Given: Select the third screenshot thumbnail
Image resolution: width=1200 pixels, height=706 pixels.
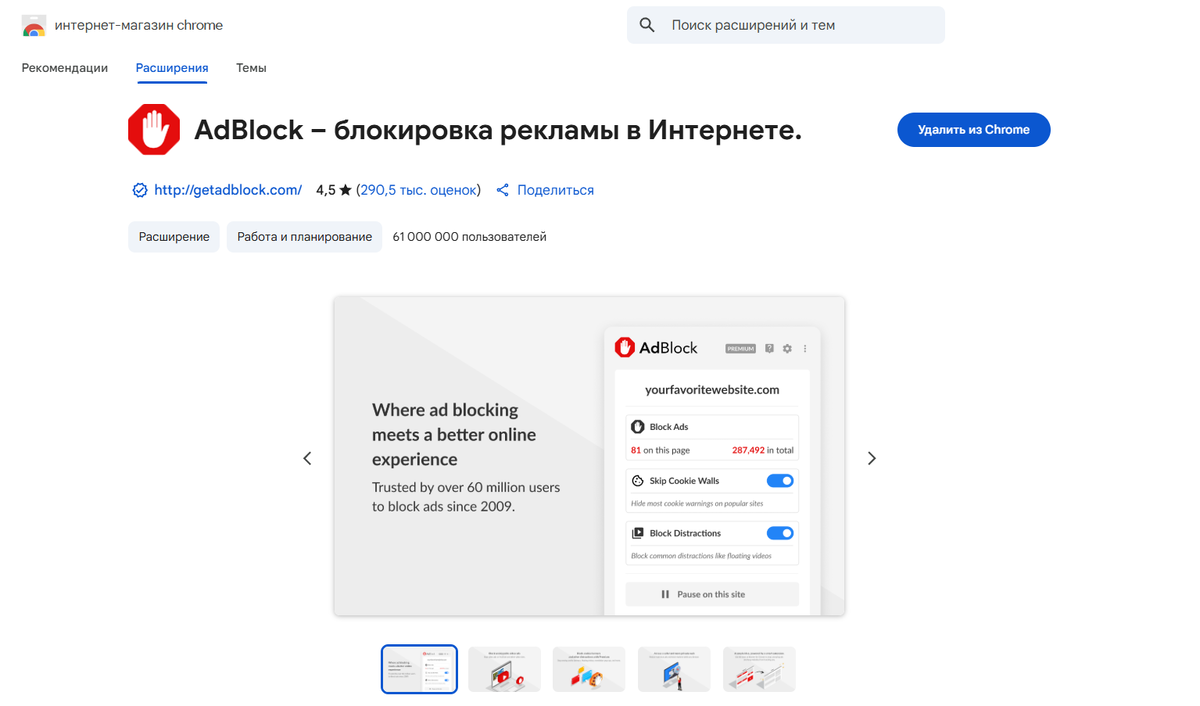Looking at the screenshot, I should [x=589, y=669].
